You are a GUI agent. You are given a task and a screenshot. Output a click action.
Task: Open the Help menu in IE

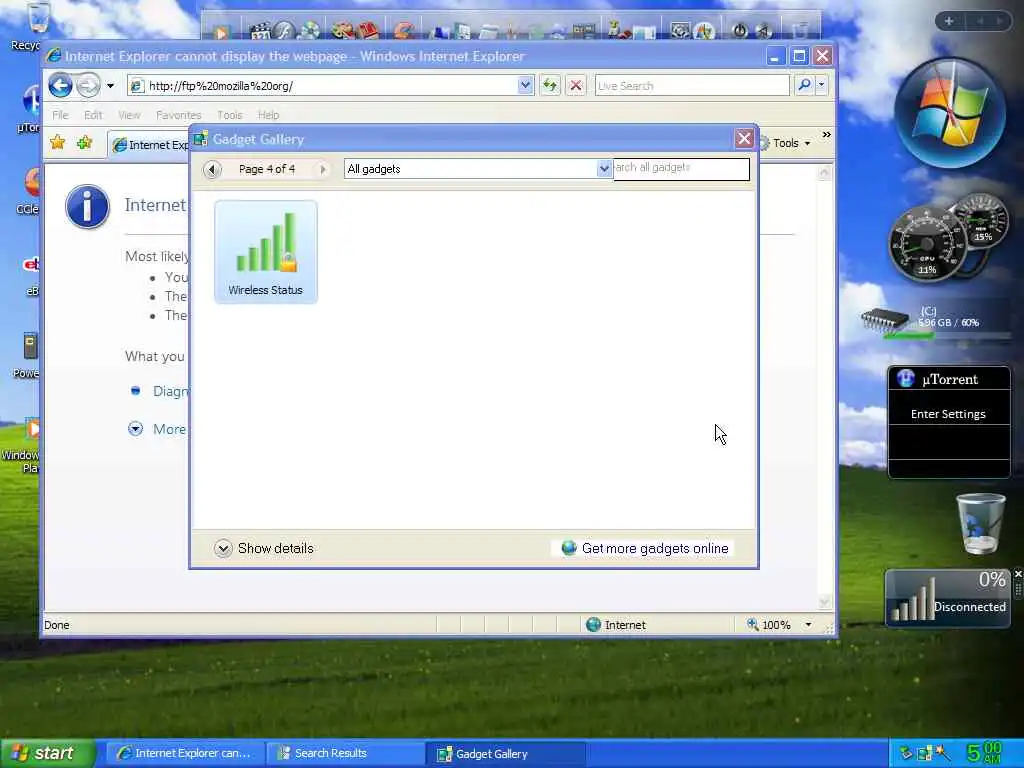point(268,115)
